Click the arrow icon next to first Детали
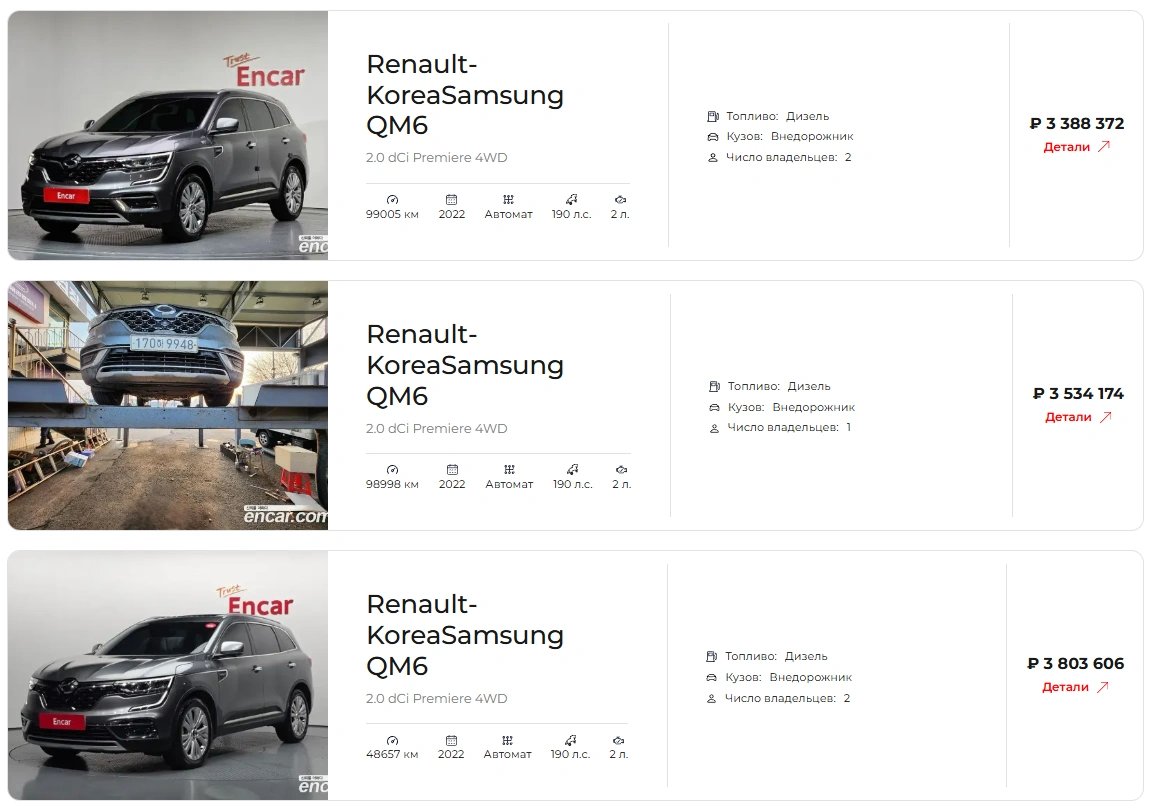This screenshot has width=1151, height=808. click(x=1103, y=147)
